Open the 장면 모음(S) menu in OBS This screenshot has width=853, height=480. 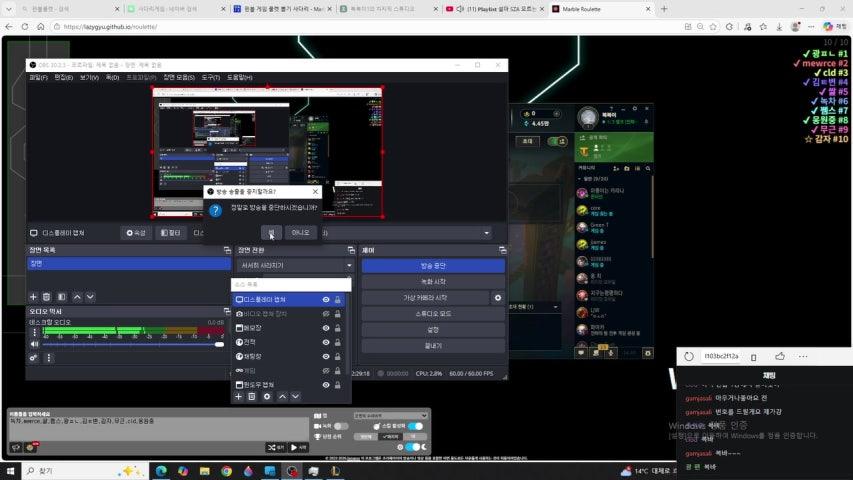pos(179,77)
